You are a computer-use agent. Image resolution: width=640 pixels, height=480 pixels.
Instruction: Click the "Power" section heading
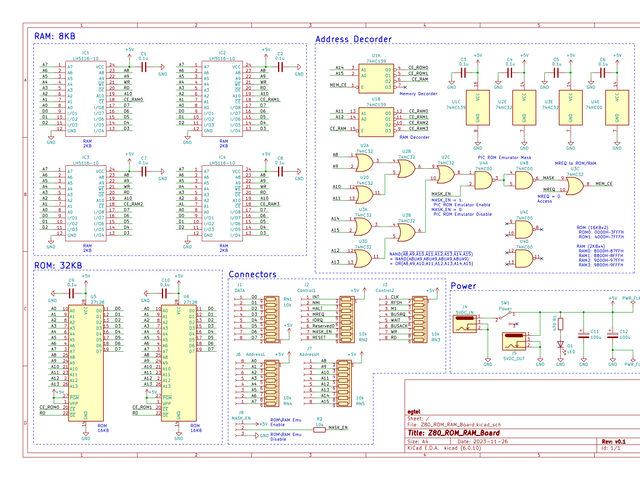point(463,286)
